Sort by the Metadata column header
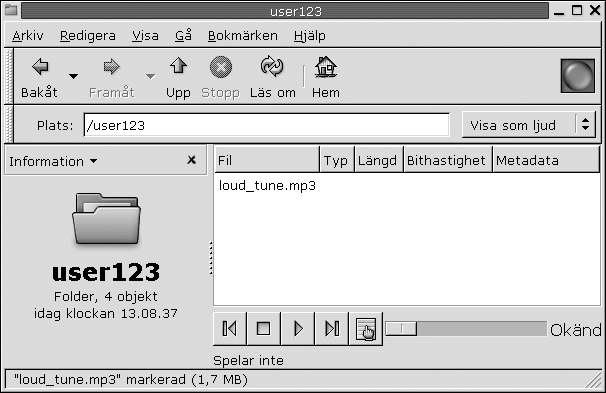The image size is (606, 393). pos(546,160)
